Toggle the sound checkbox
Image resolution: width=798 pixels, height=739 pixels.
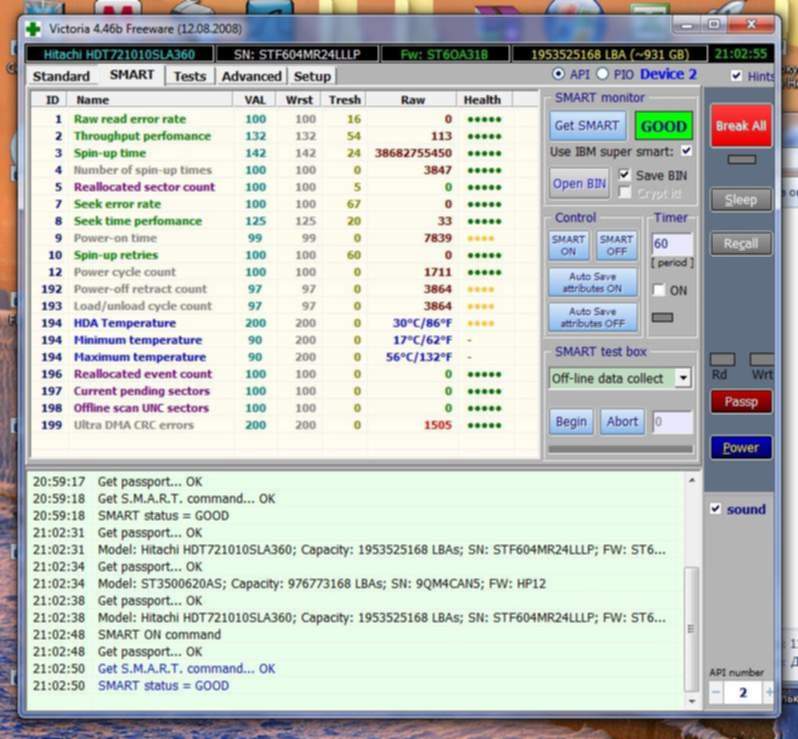tap(715, 509)
